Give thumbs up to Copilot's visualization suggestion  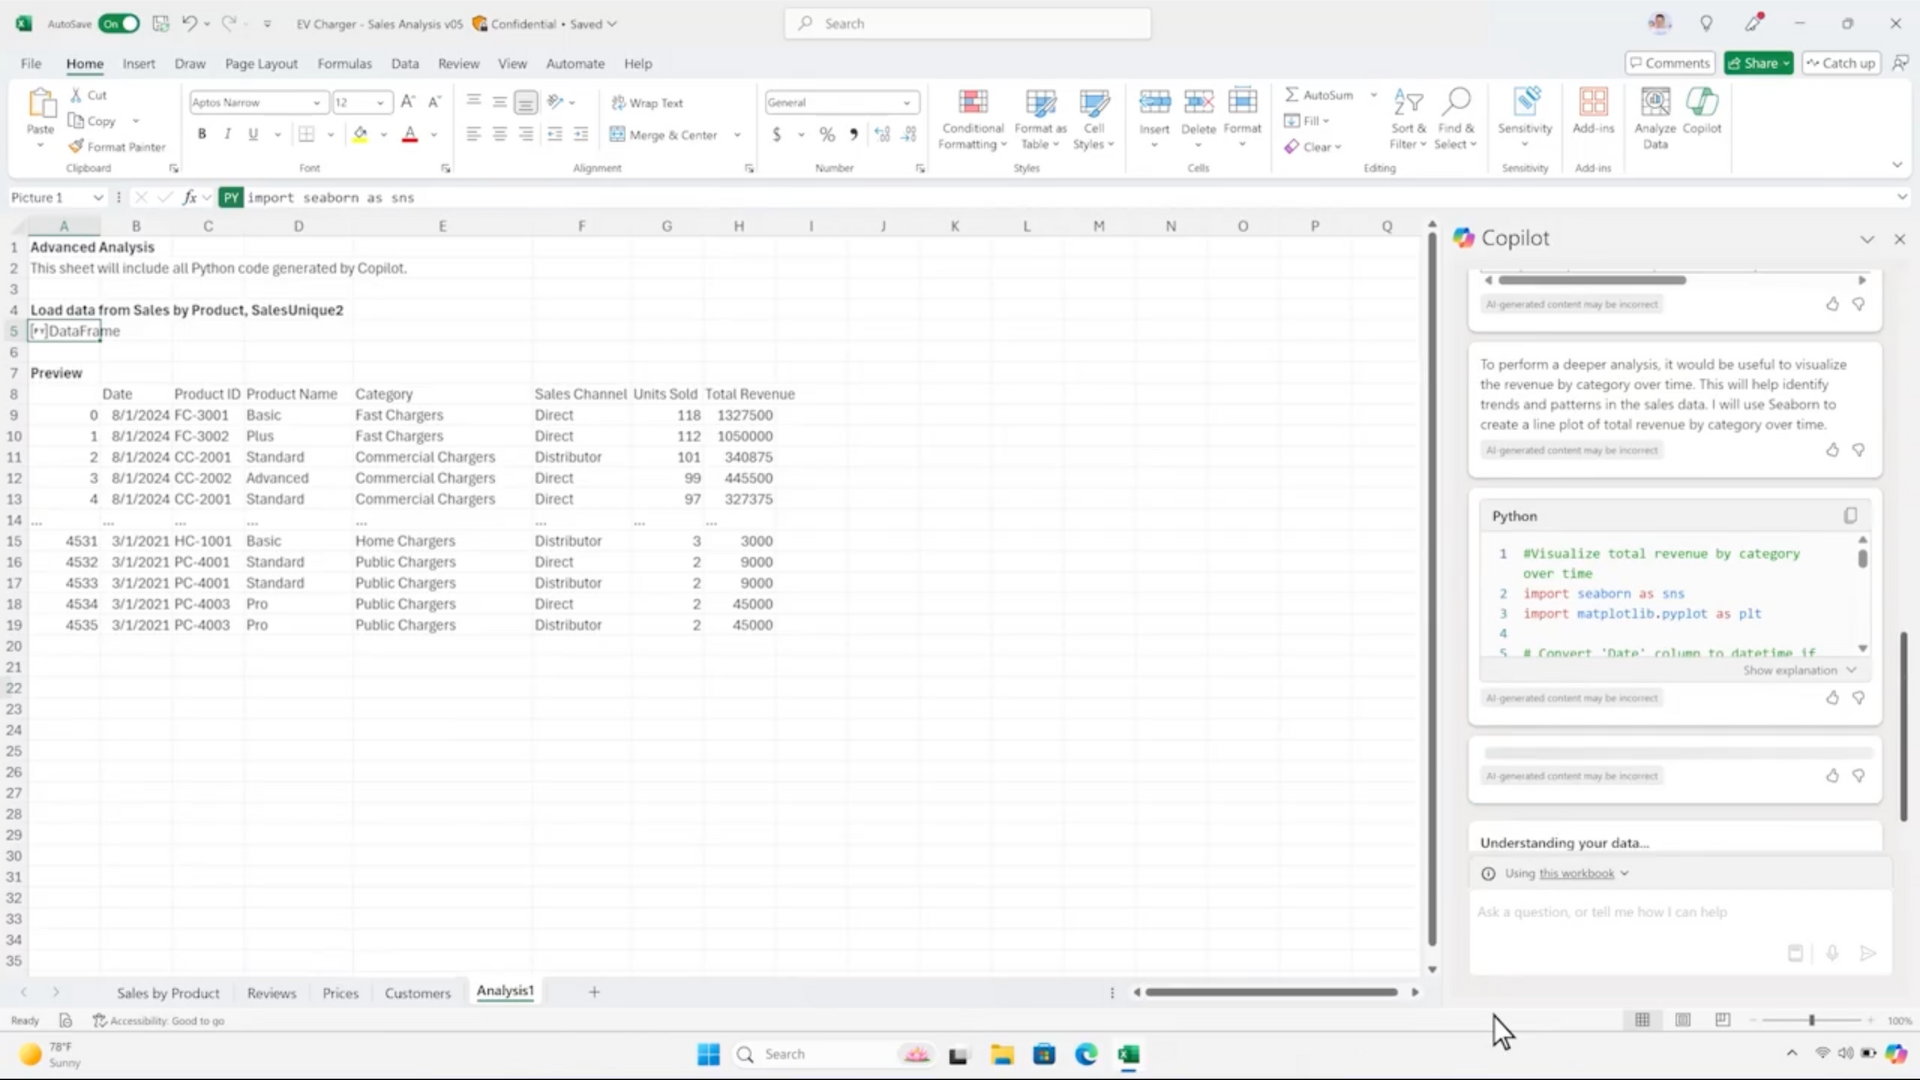pyautogui.click(x=1832, y=450)
